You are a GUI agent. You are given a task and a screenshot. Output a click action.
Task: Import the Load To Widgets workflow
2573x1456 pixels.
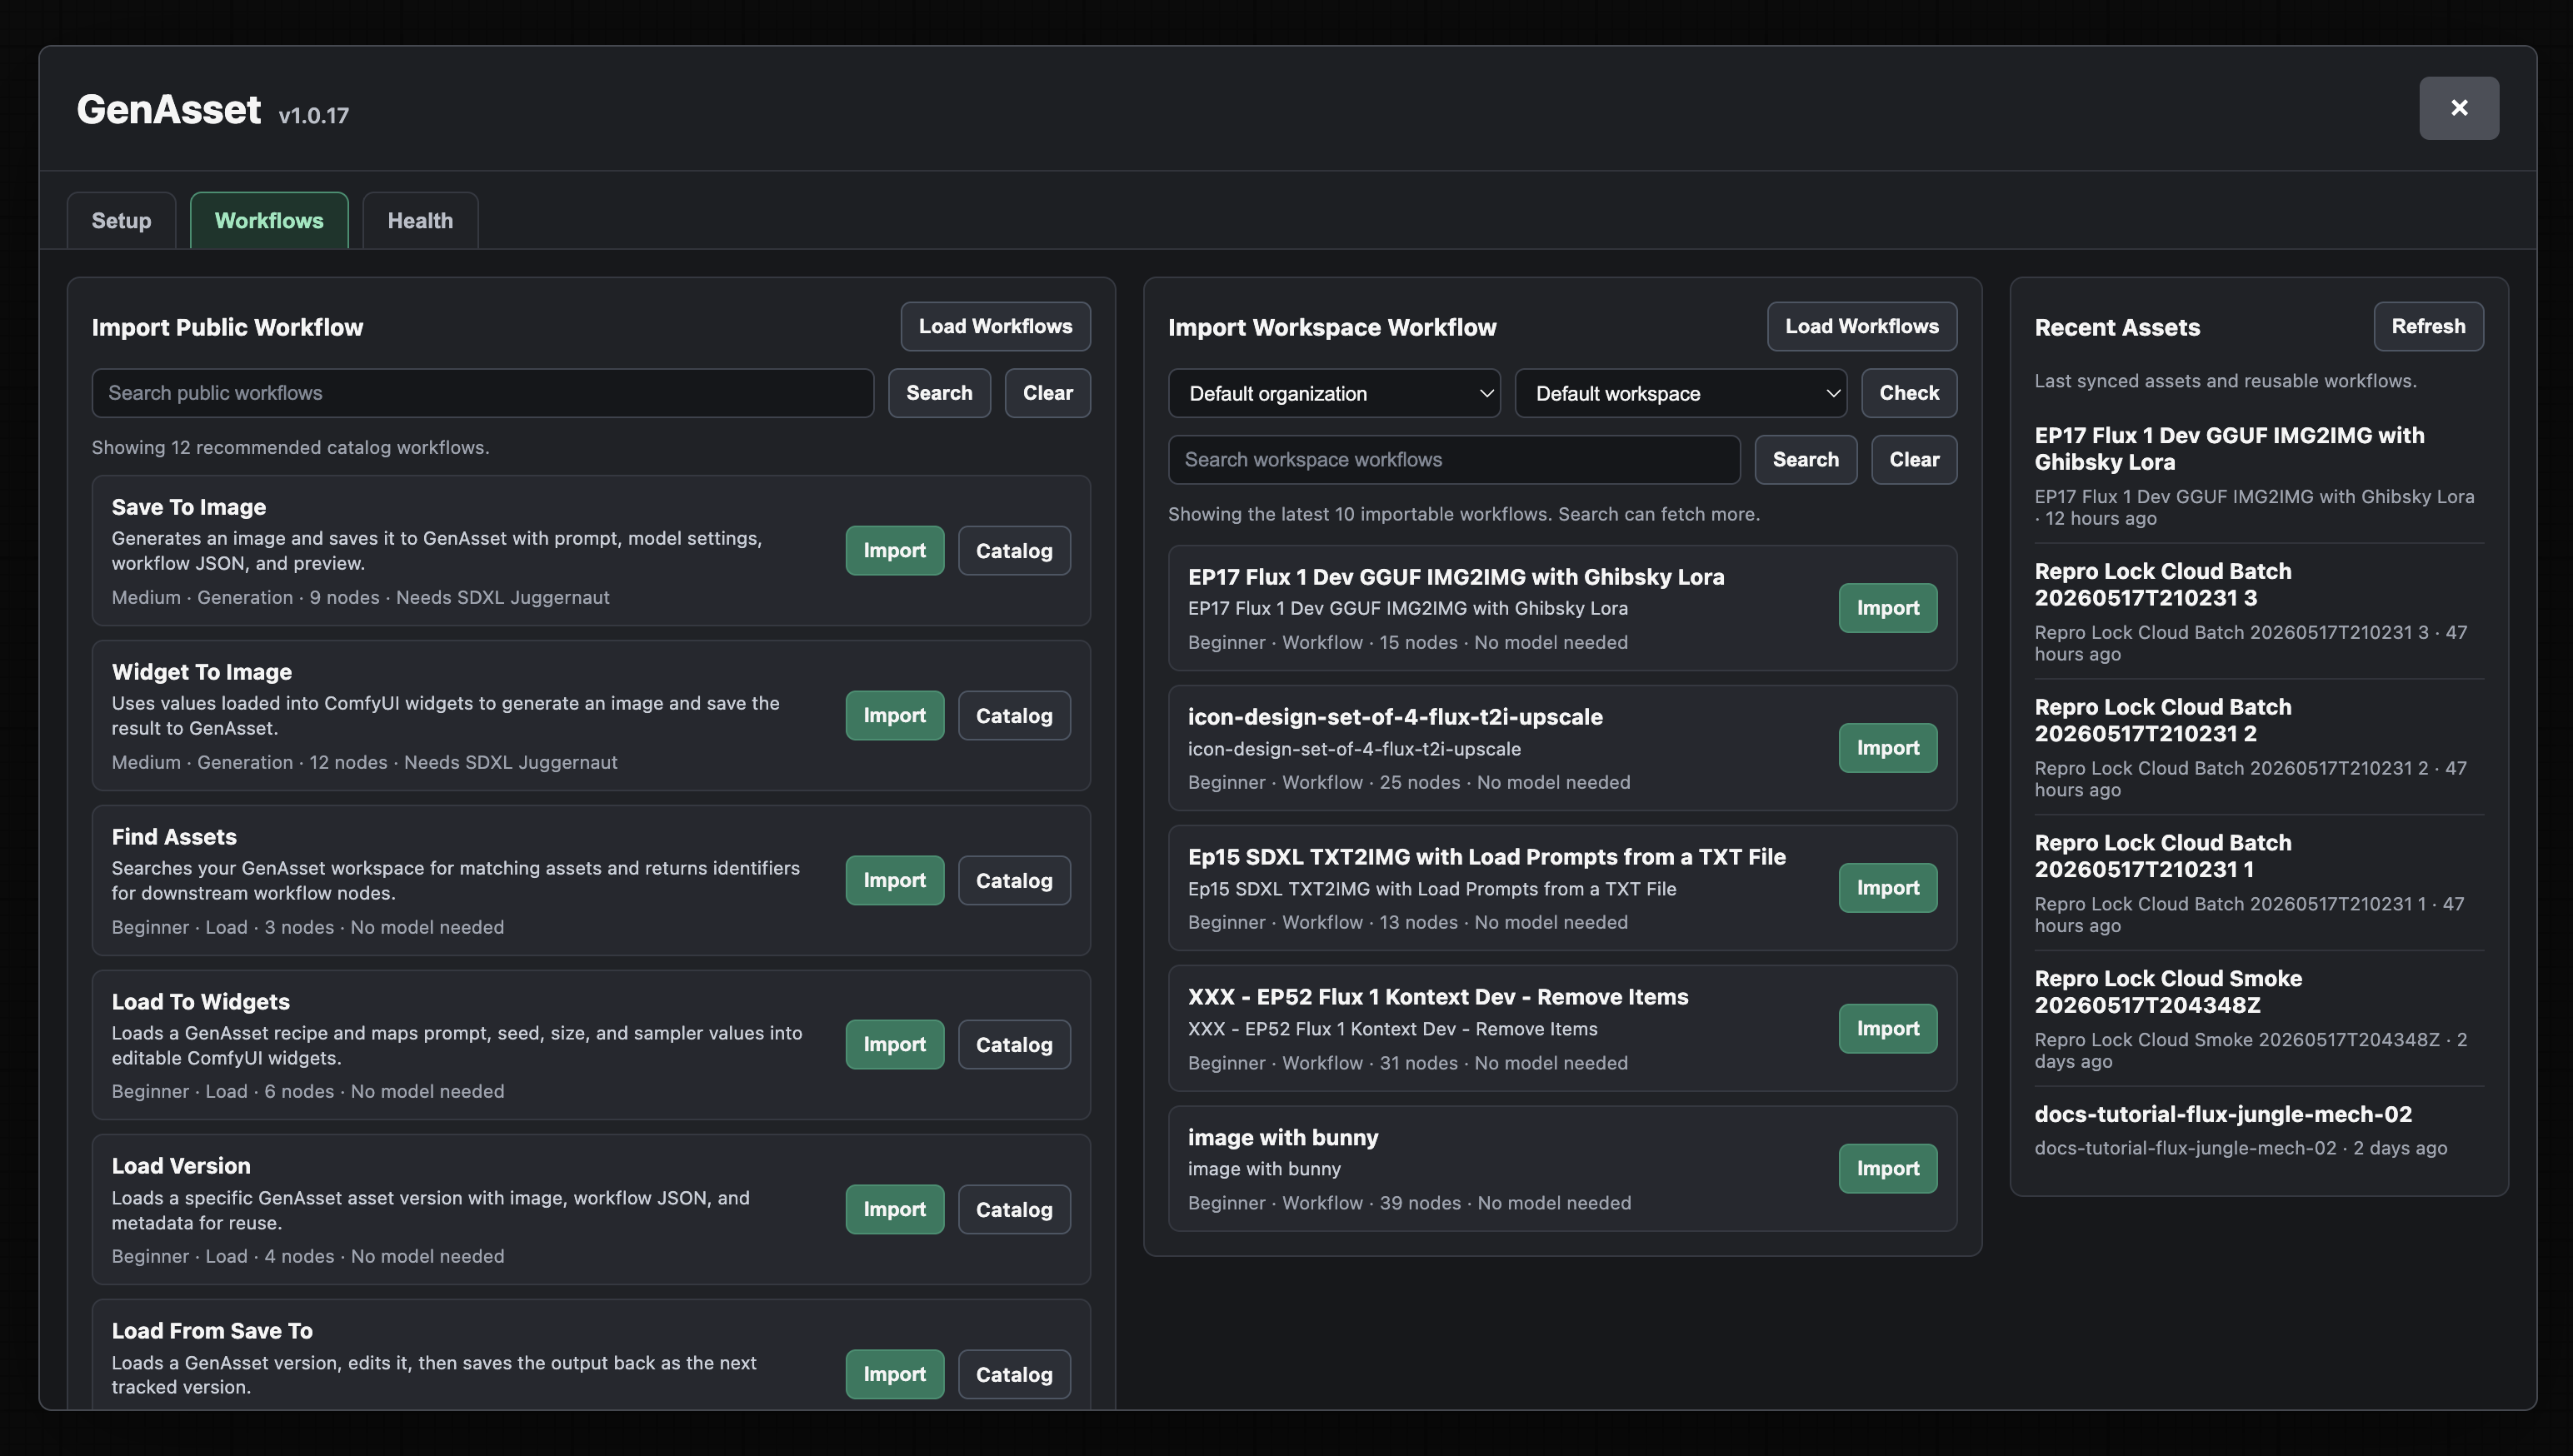[894, 1045]
